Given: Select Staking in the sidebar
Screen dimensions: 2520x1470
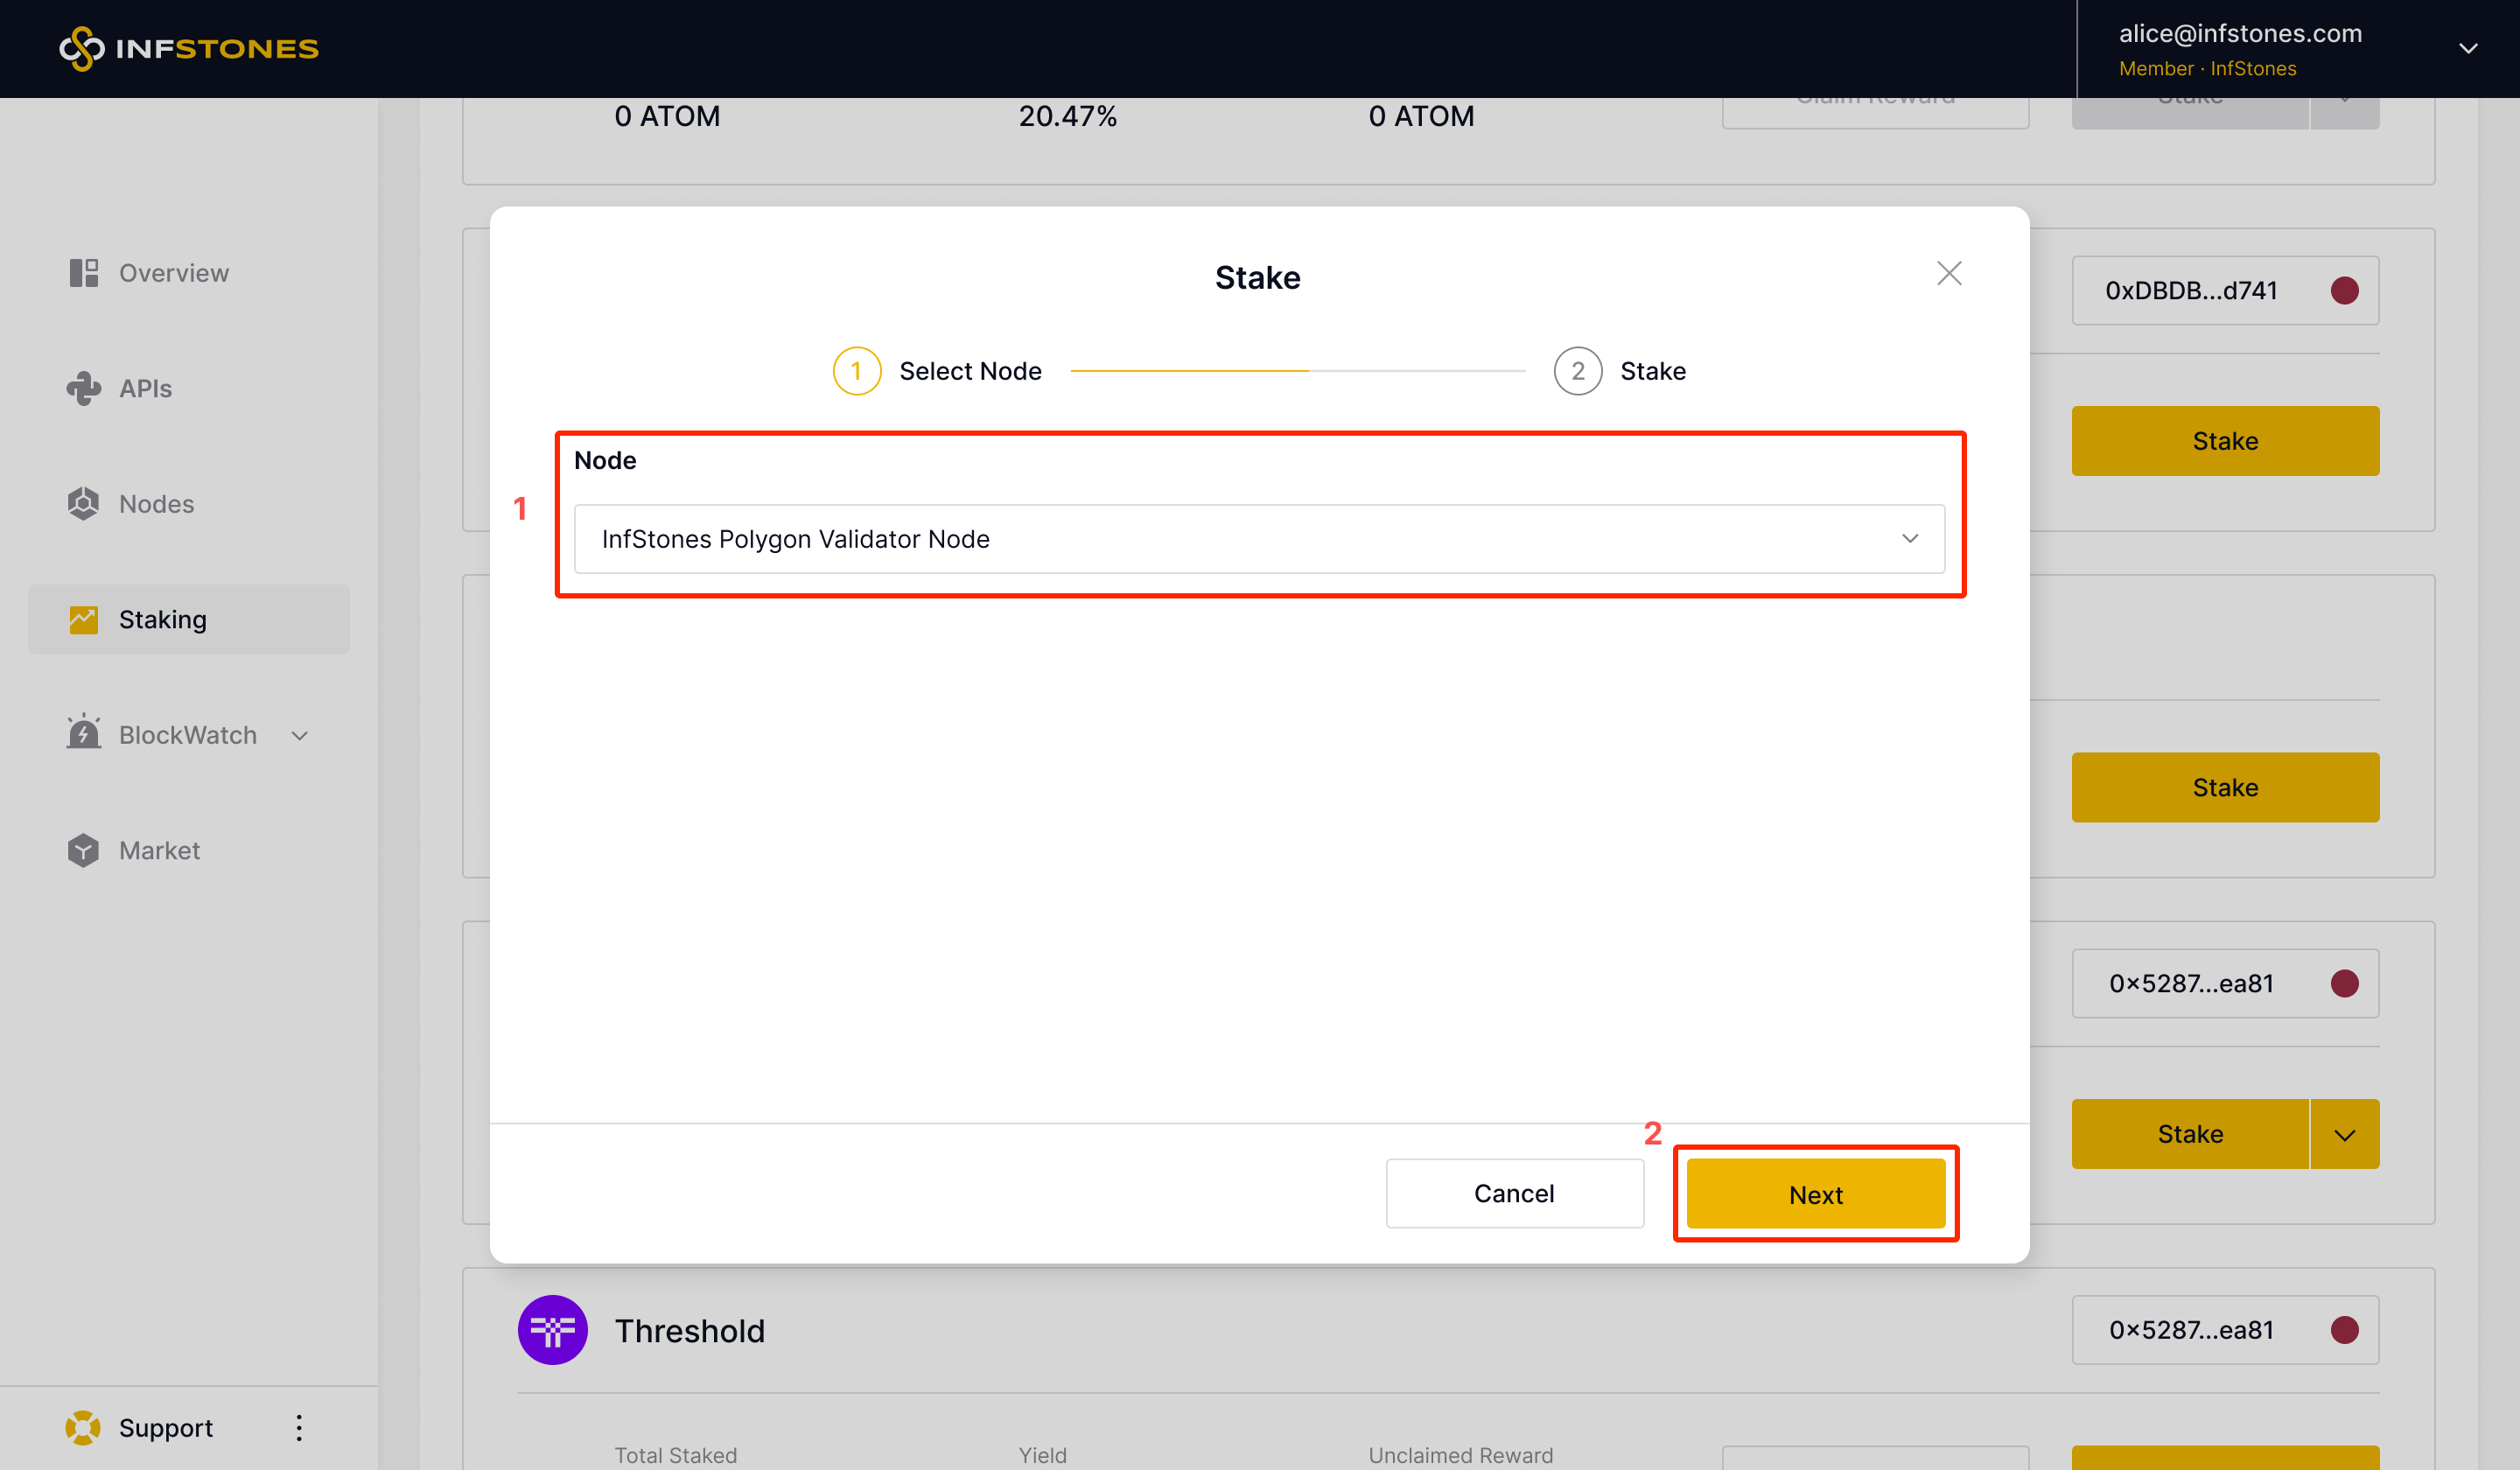Looking at the screenshot, I should pyautogui.click(x=189, y=619).
